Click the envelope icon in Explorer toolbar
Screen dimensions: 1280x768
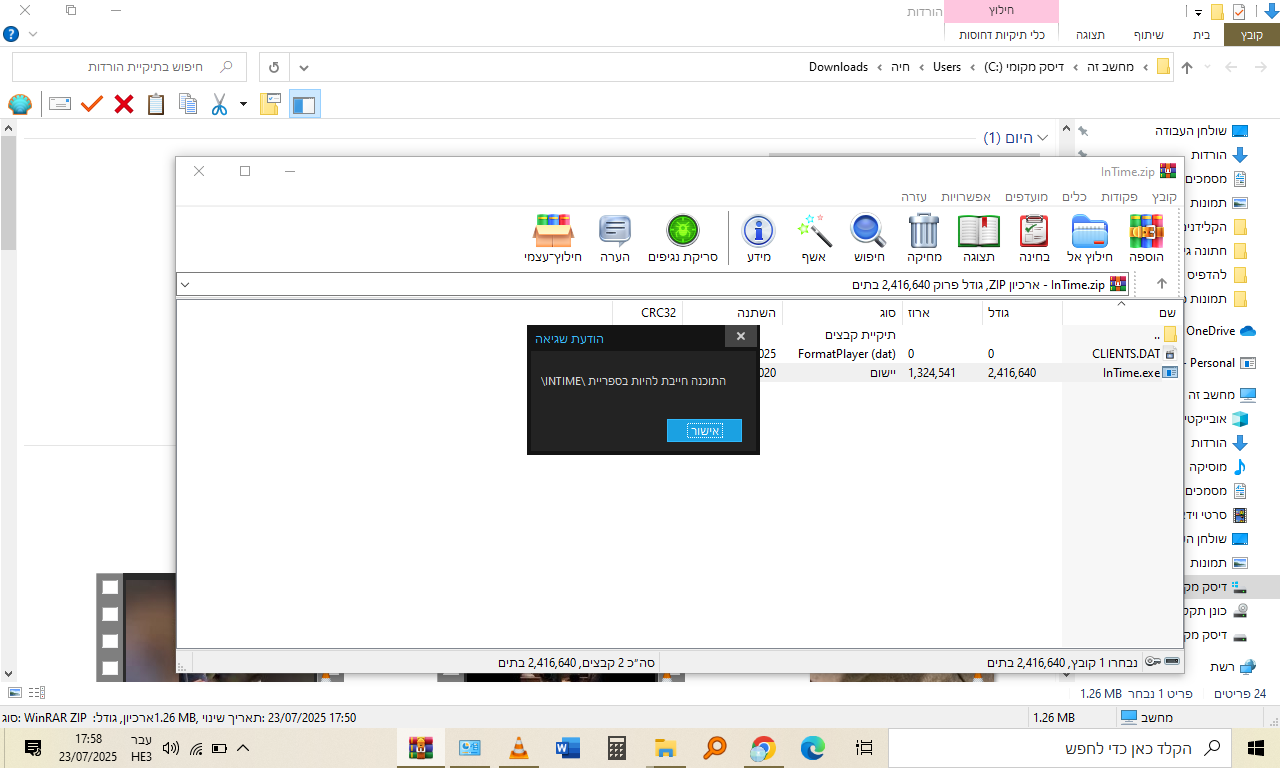(60, 104)
